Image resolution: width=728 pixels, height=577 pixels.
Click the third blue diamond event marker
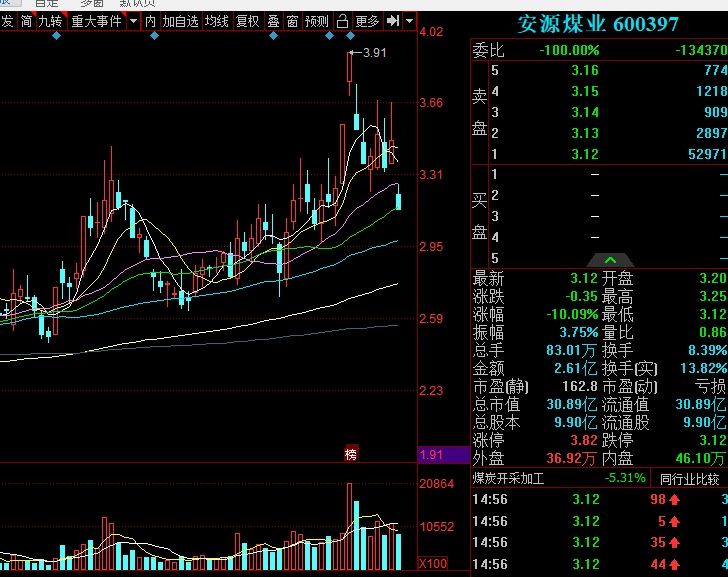point(273,36)
